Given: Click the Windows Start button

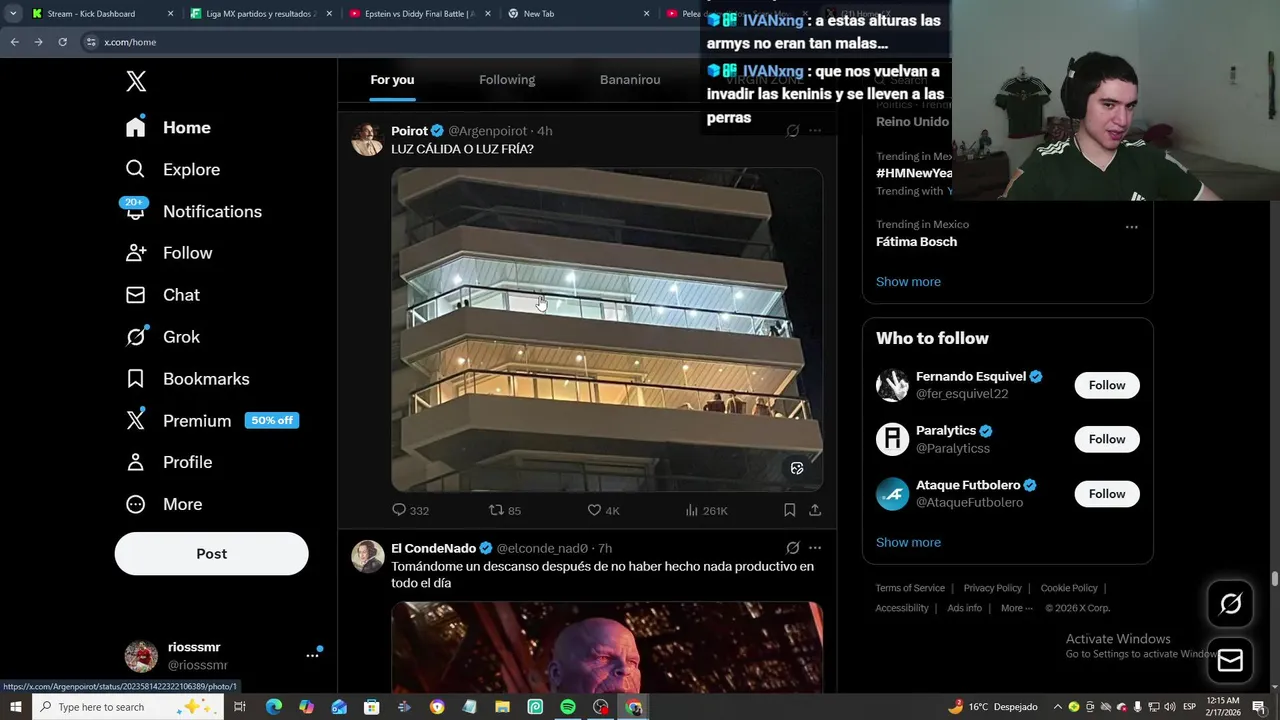Looking at the screenshot, I should coord(15,707).
